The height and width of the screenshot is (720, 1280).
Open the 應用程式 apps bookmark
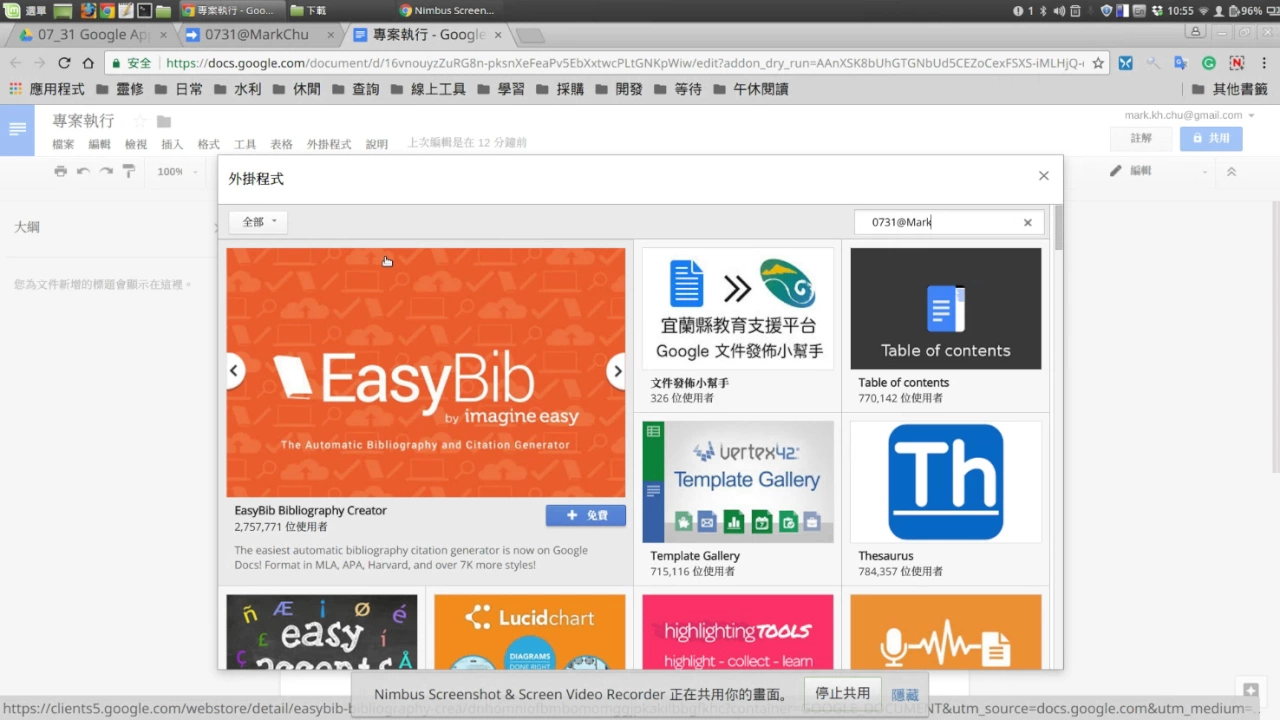47,89
